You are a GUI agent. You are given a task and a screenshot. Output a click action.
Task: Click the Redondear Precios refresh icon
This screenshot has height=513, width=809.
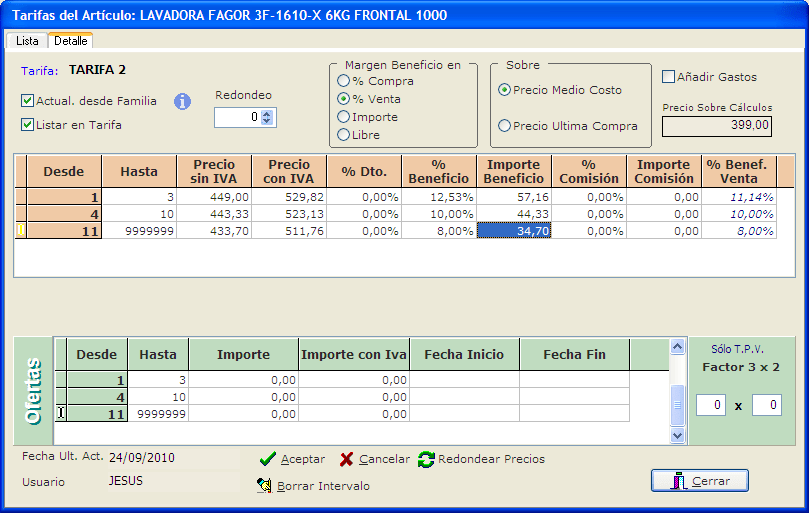[x=426, y=459]
